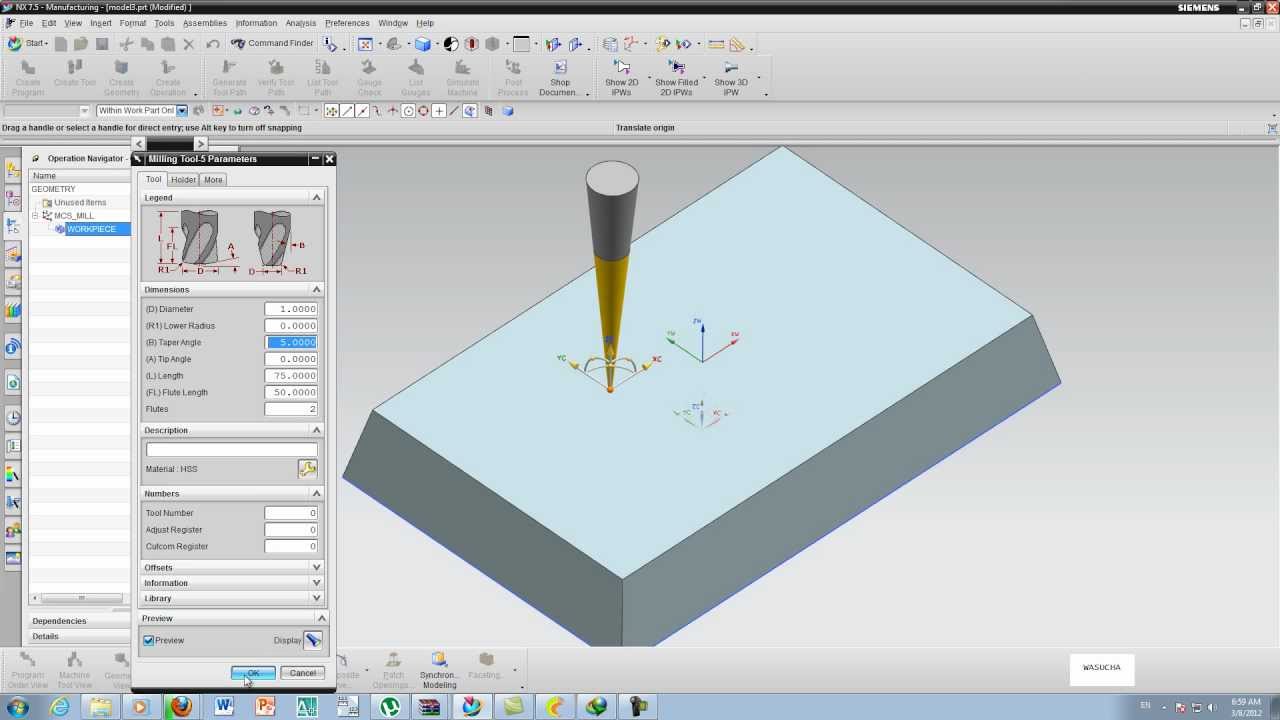
Task: Open Internet Explorer from the taskbar
Action: pos(60,707)
